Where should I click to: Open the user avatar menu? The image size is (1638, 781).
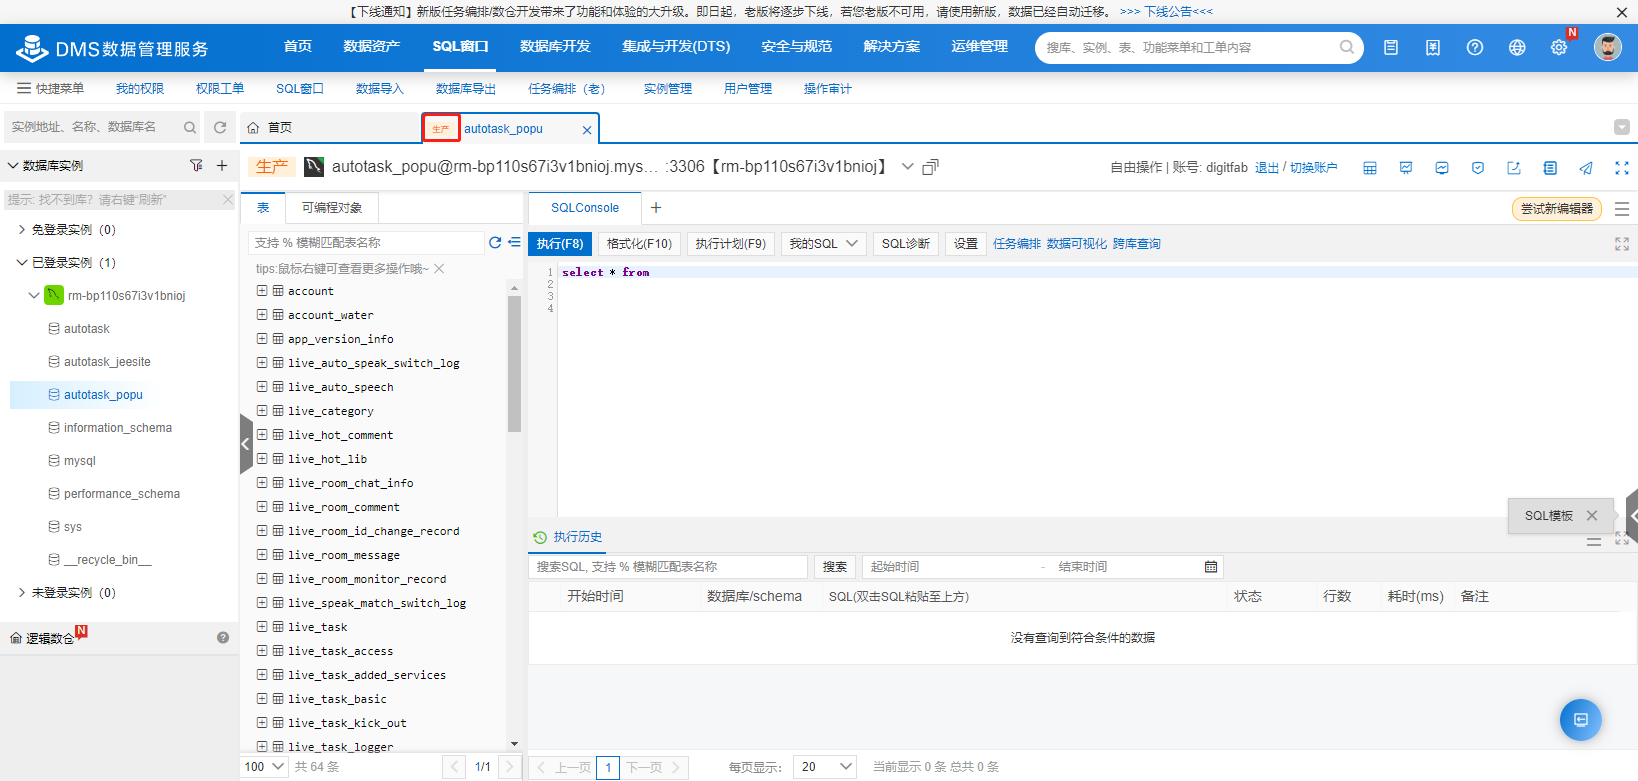pyautogui.click(x=1608, y=47)
